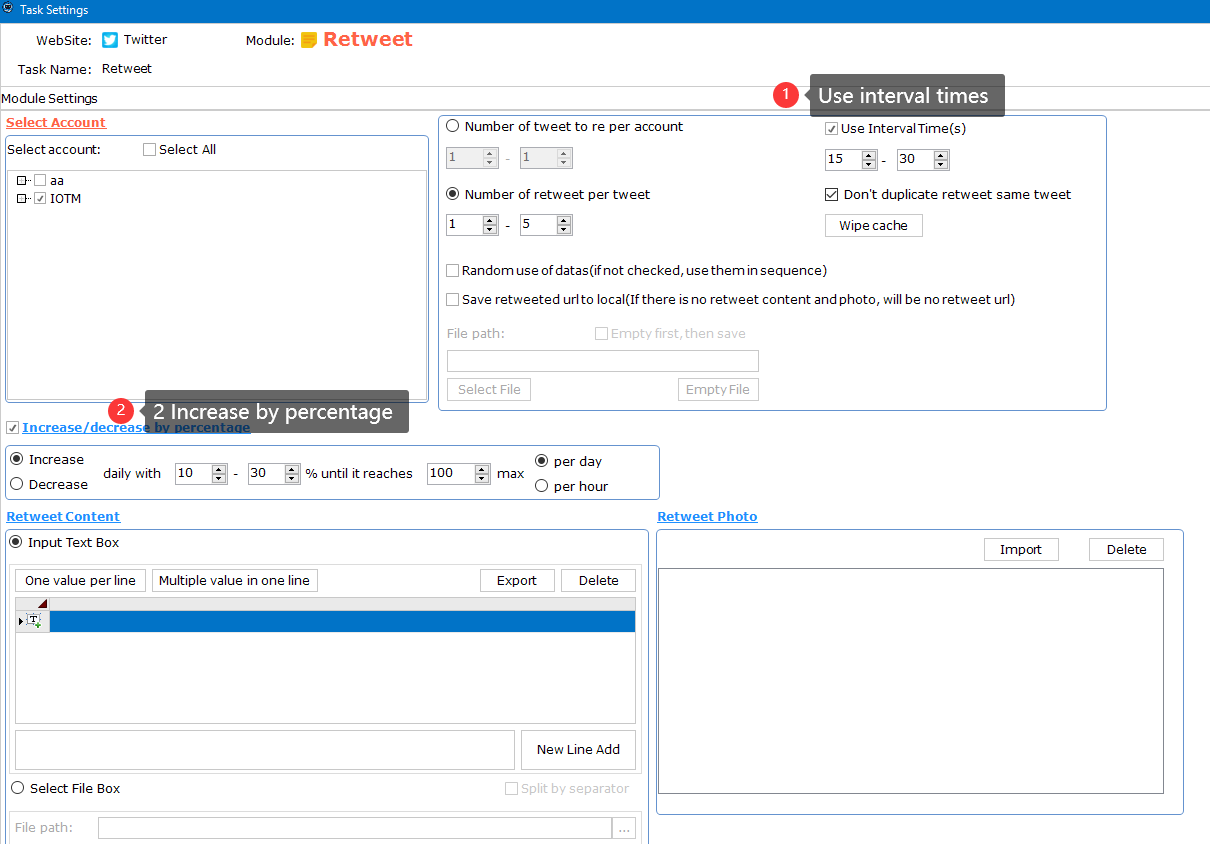Select the Increase radio button
The height and width of the screenshot is (844, 1210).
pos(16,459)
